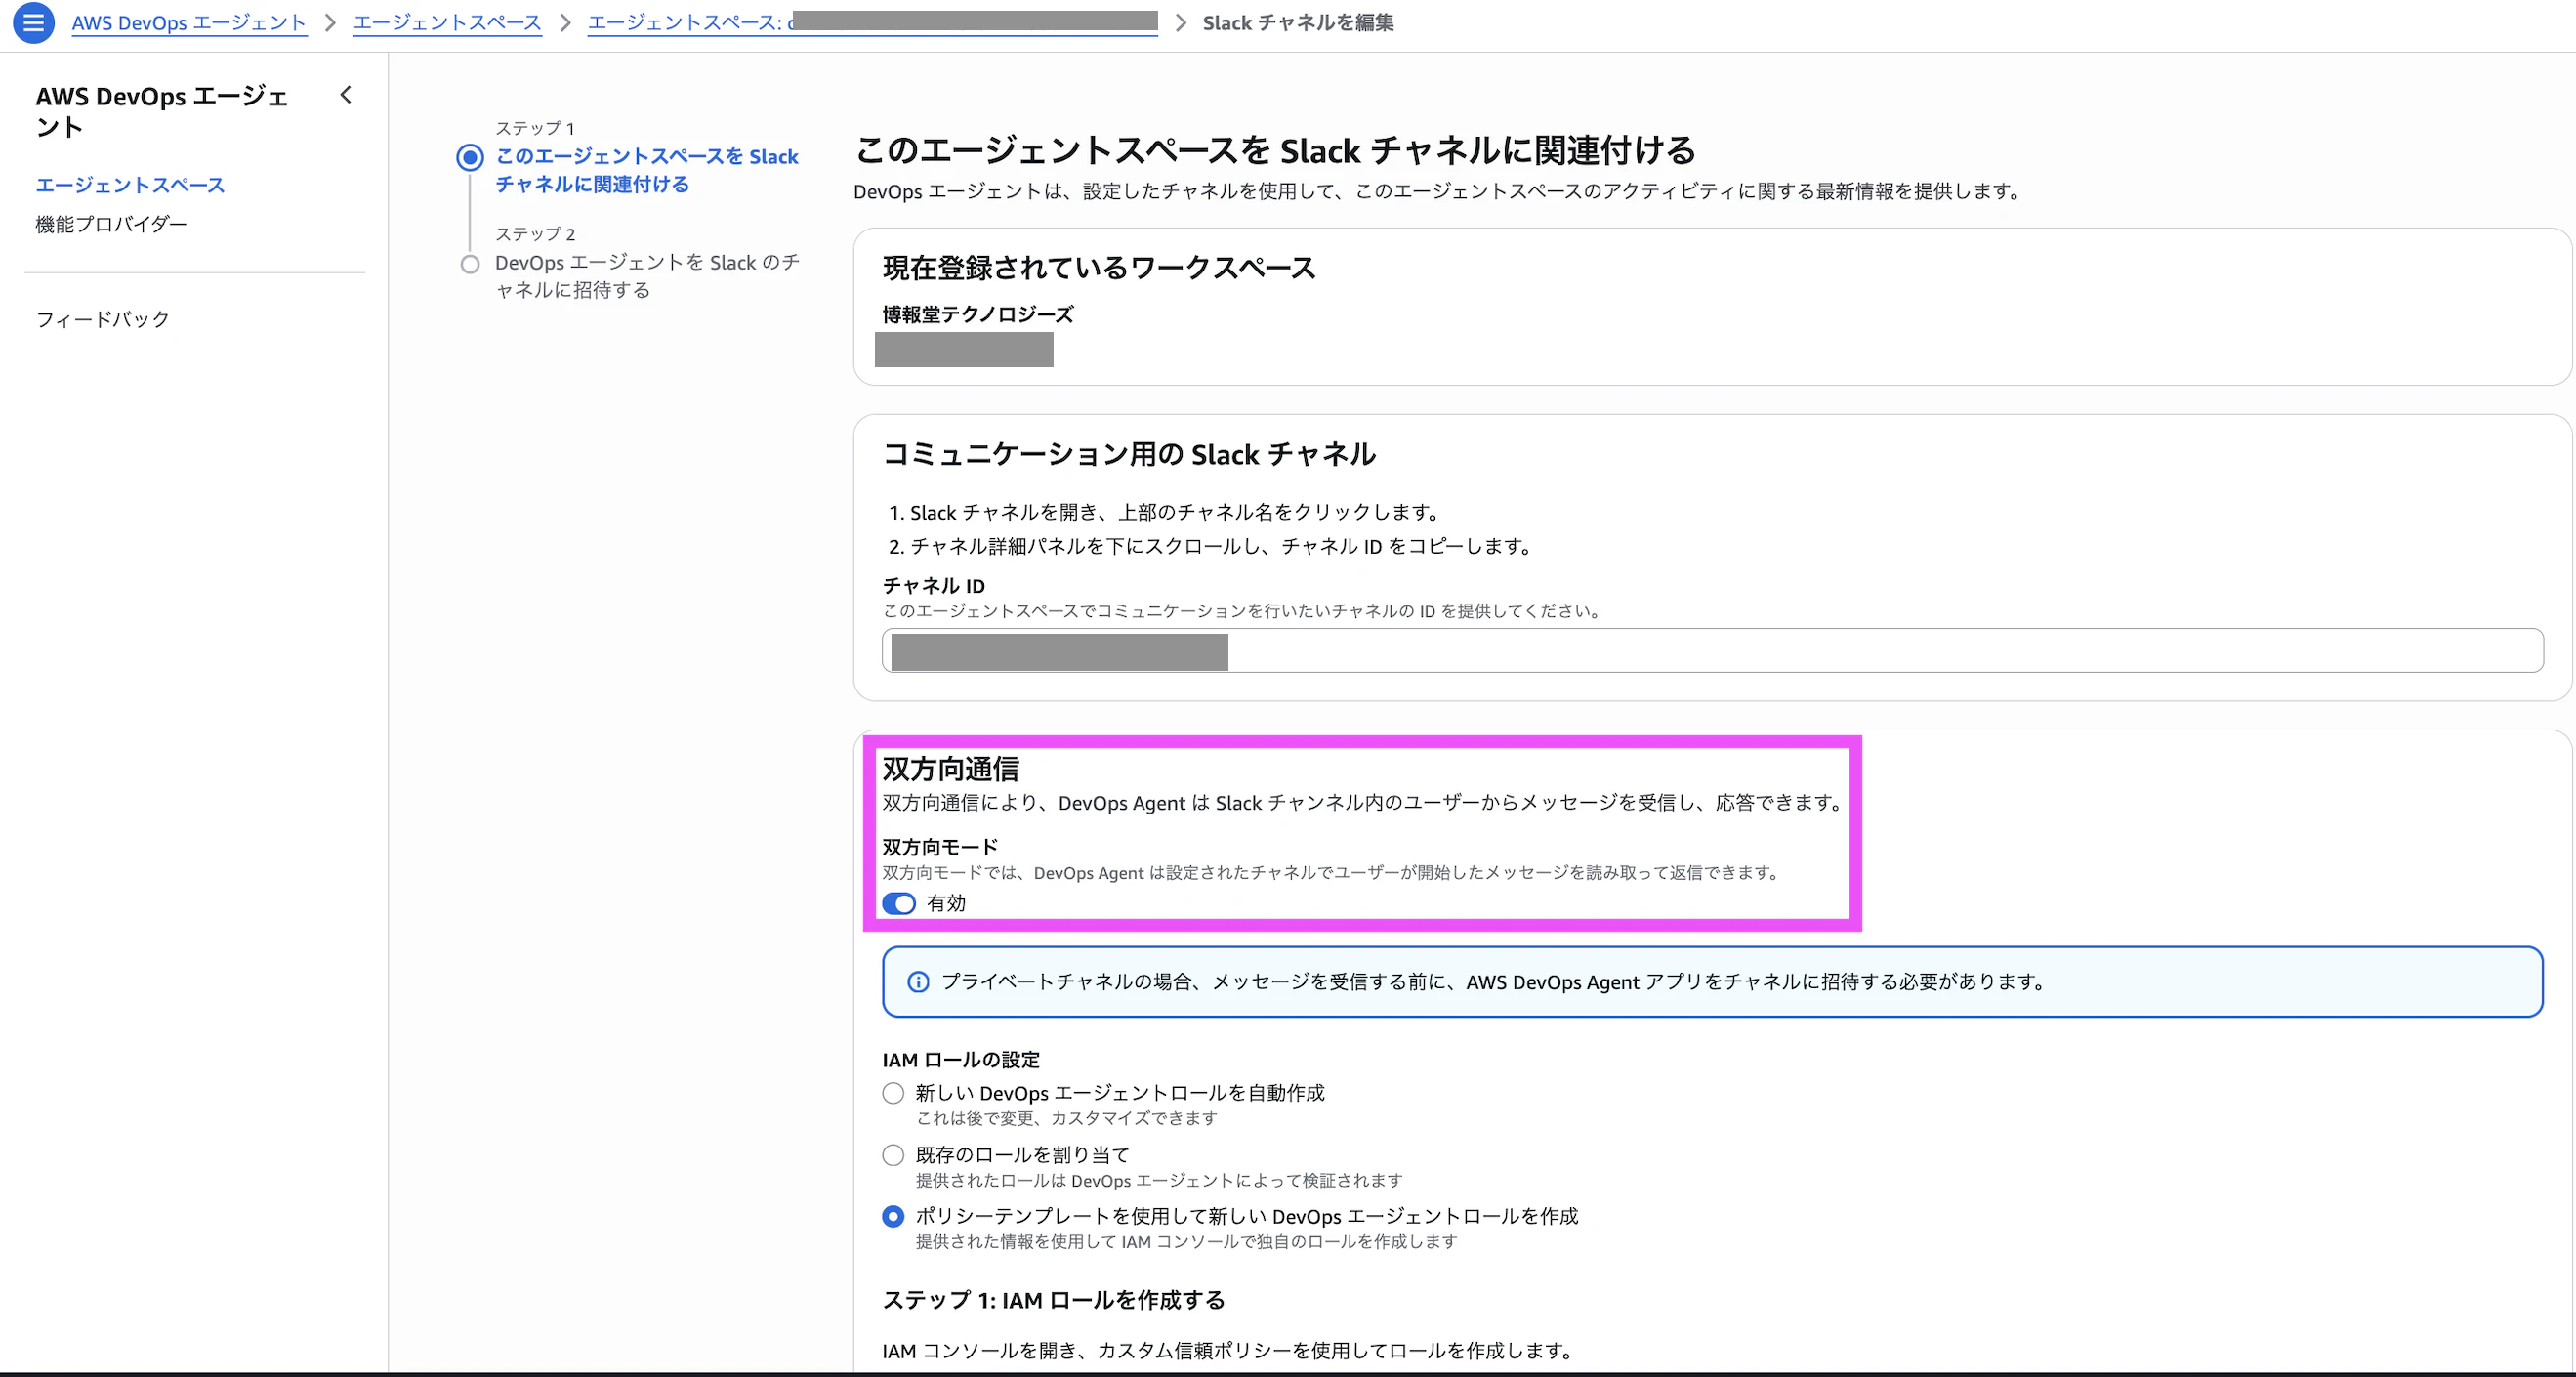Open フィードバック in the sidebar
The image size is (2576, 1377).
click(103, 319)
